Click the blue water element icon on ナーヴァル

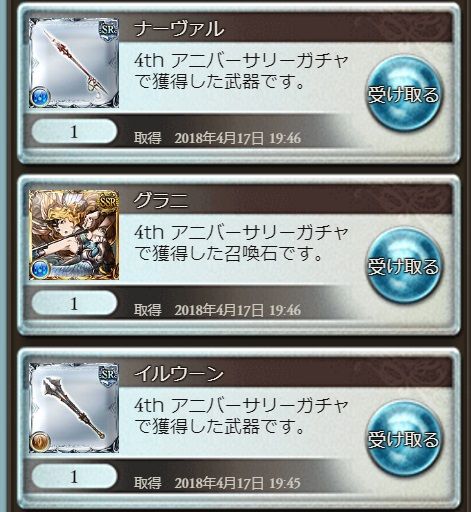40,97
